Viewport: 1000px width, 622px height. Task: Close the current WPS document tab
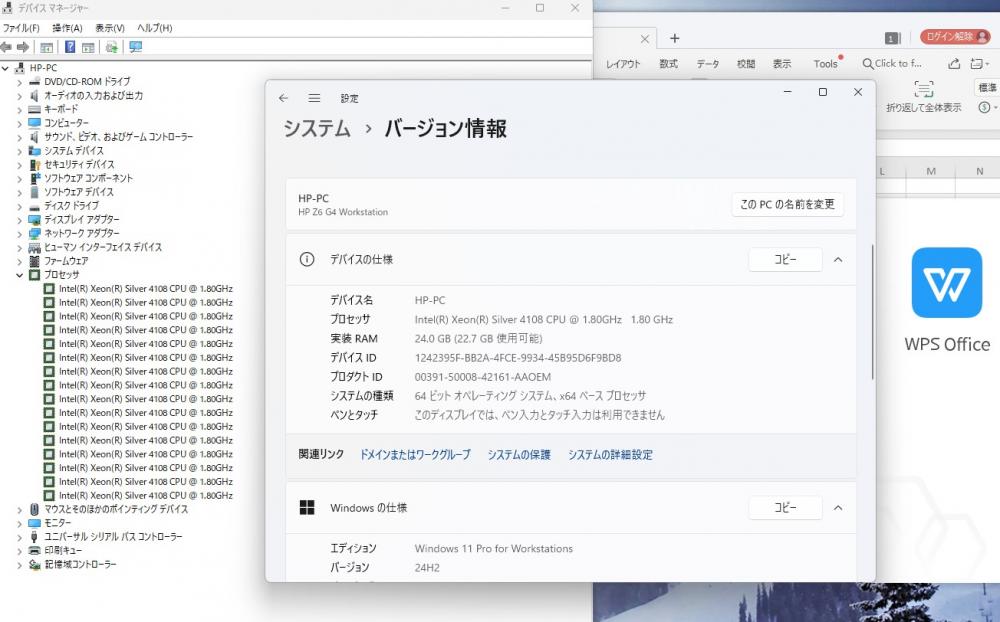click(x=645, y=39)
